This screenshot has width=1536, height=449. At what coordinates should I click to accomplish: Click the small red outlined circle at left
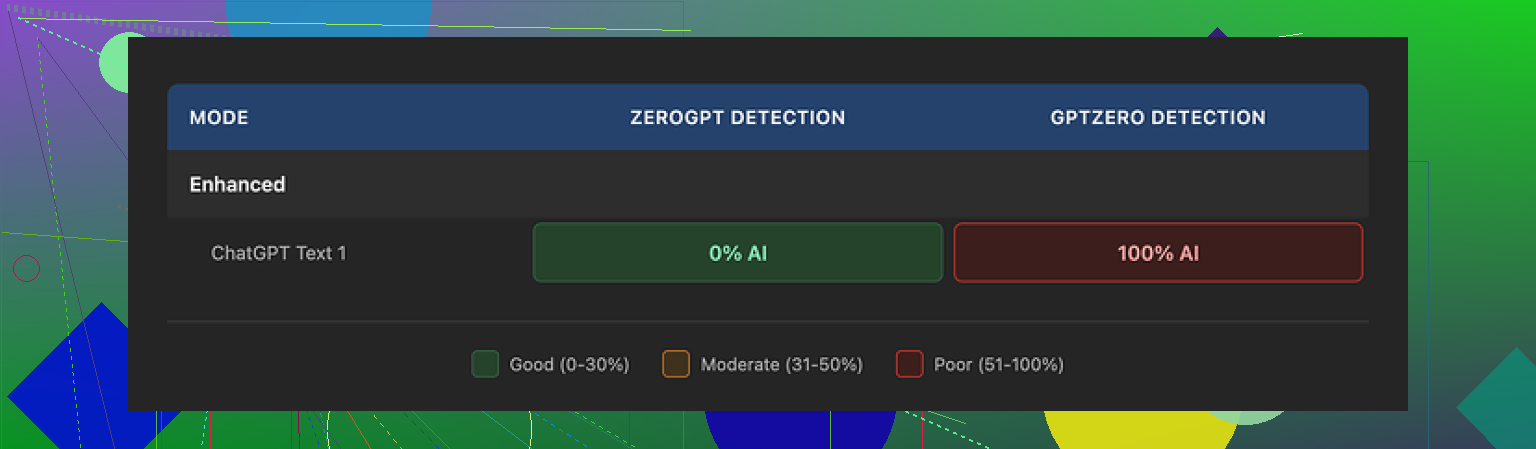(26, 268)
